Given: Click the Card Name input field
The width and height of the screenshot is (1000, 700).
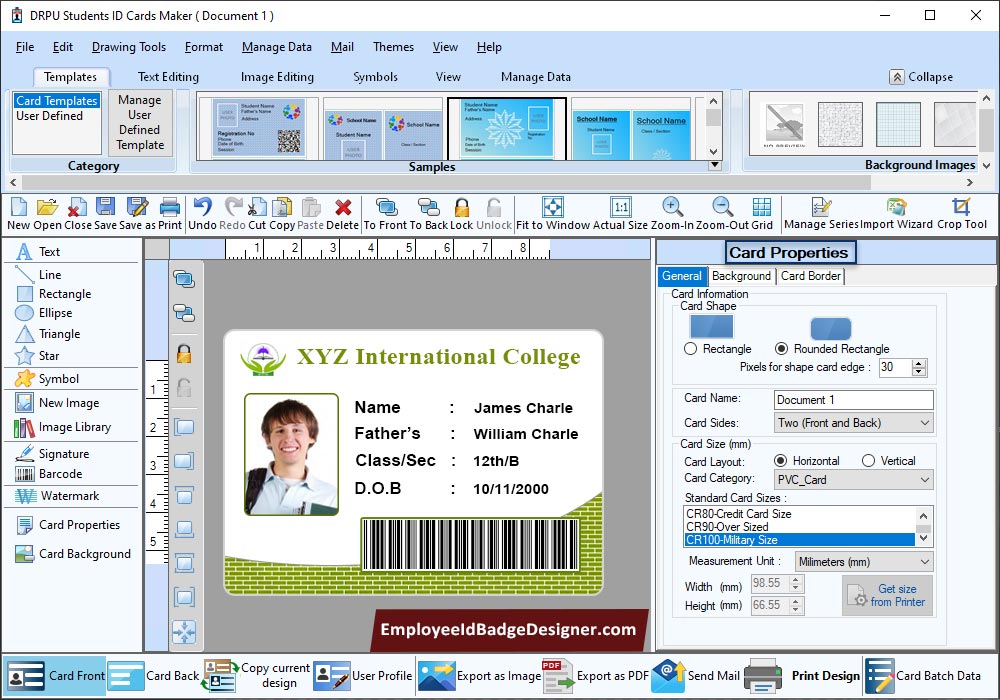Looking at the screenshot, I should coord(853,400).
